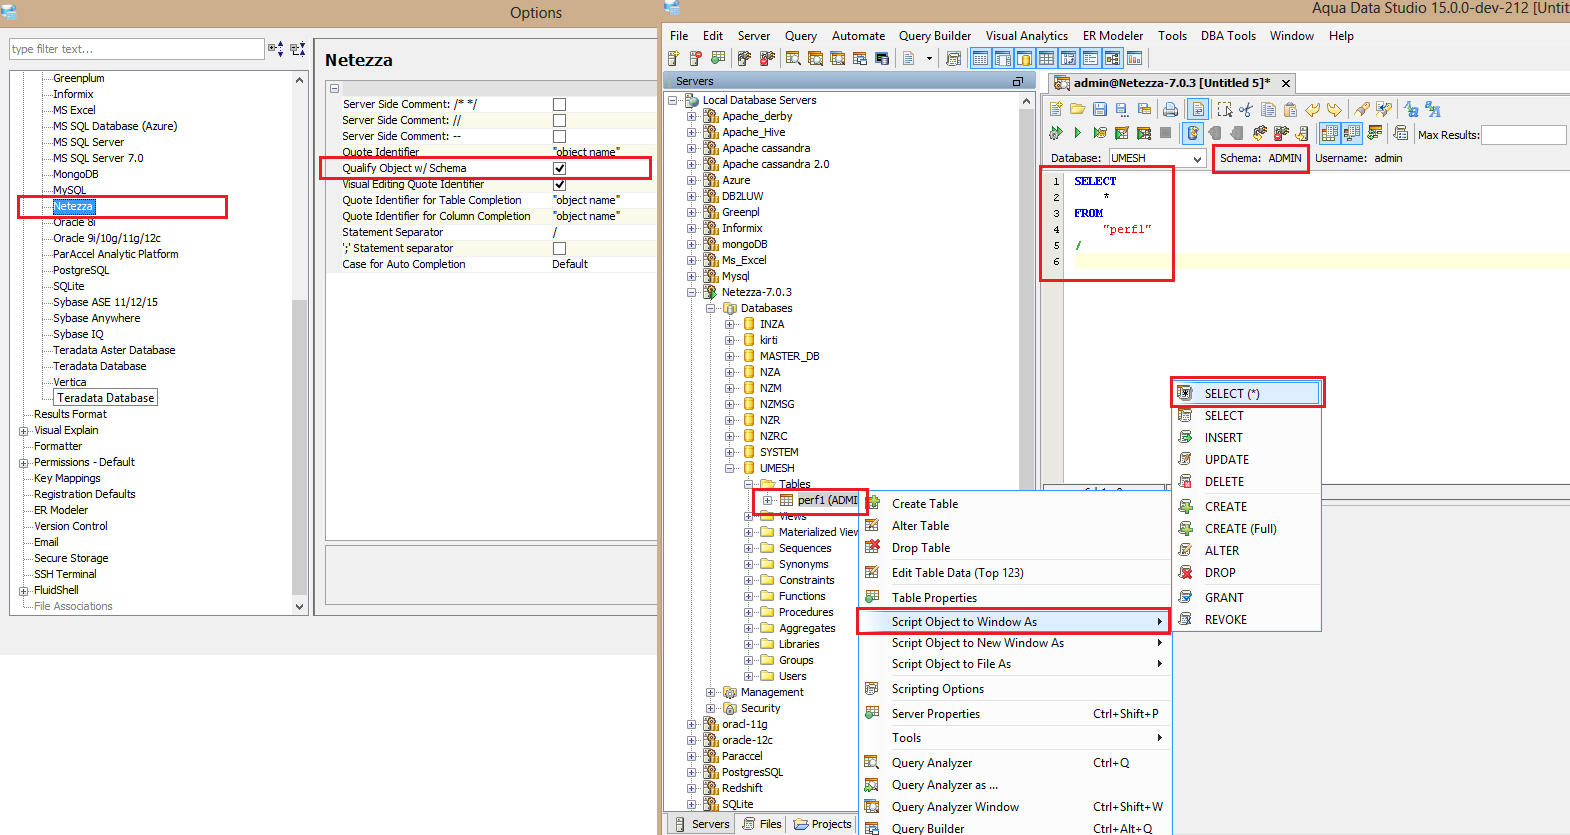Click the Paste clipboard icon
This screenshot has height=835, width=1570.
click(1290, 109)
